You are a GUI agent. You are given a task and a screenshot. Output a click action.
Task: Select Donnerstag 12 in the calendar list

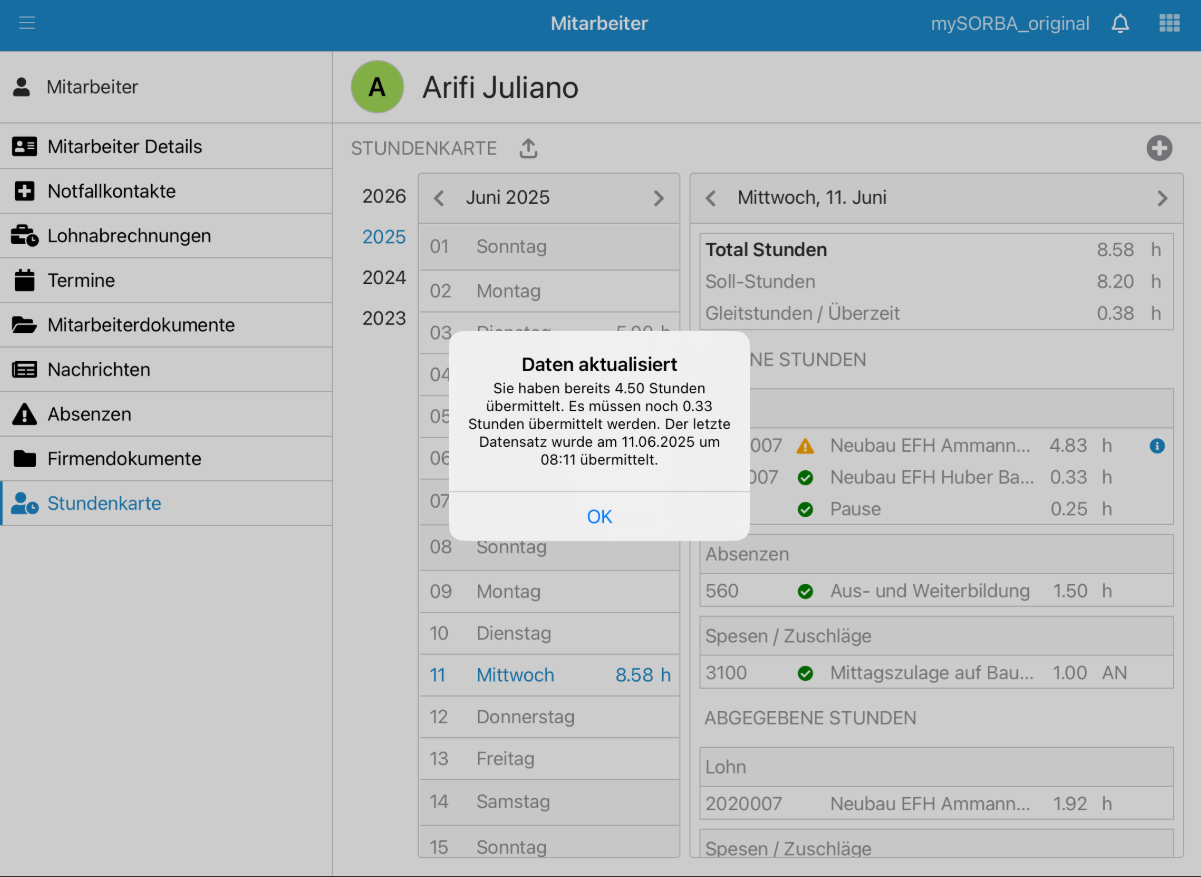[x=525, y=717]
